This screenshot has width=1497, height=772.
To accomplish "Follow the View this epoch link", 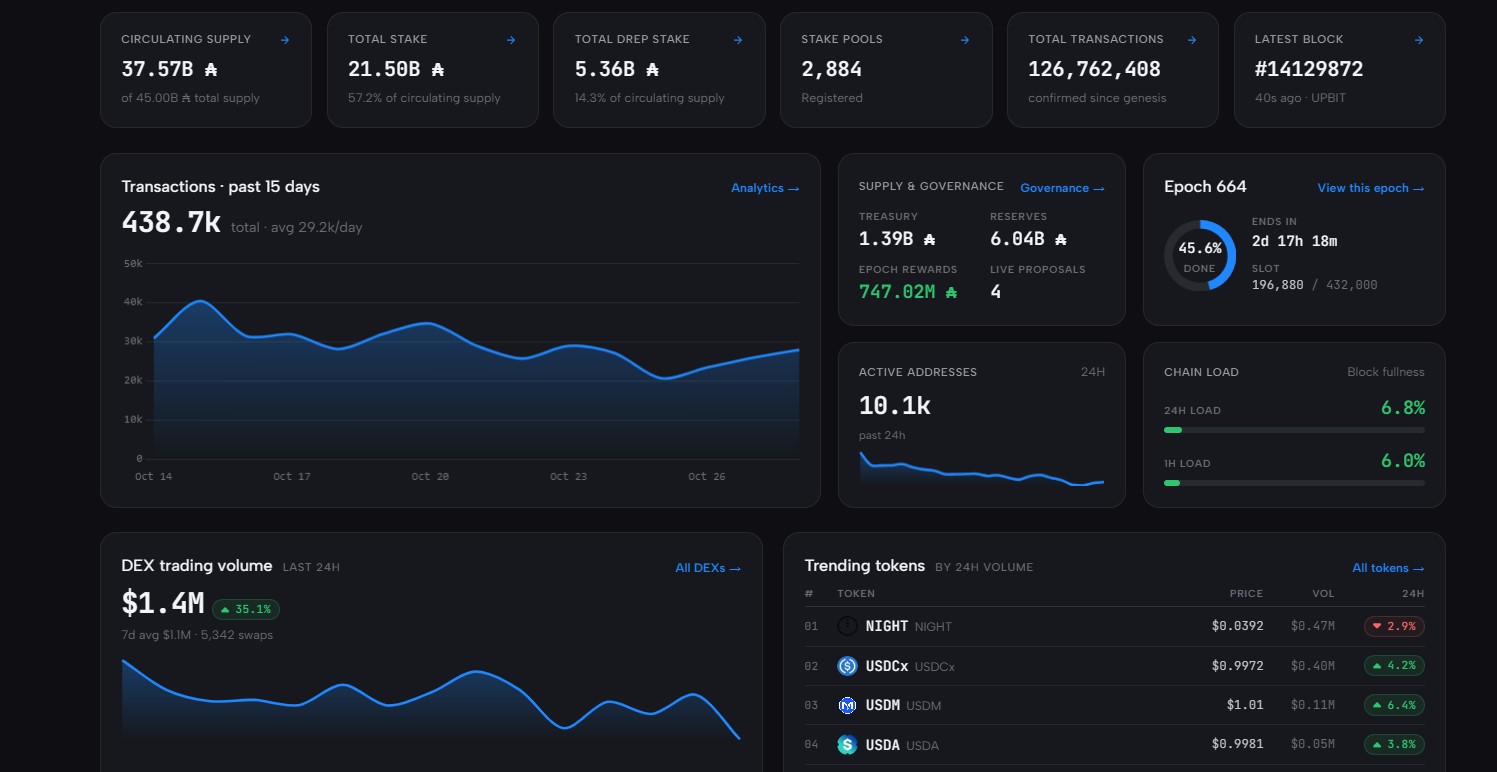I will point(1371,188).
